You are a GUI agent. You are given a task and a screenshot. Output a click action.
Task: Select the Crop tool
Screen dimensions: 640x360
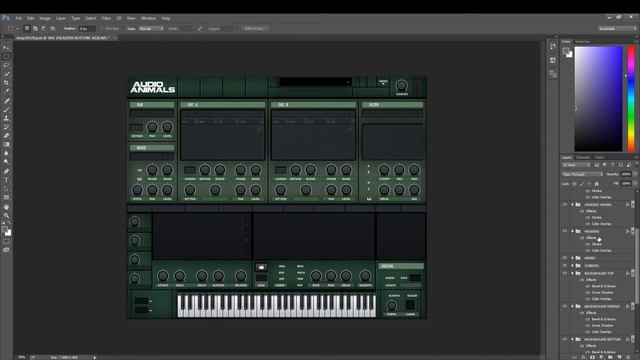pos(6,83)
